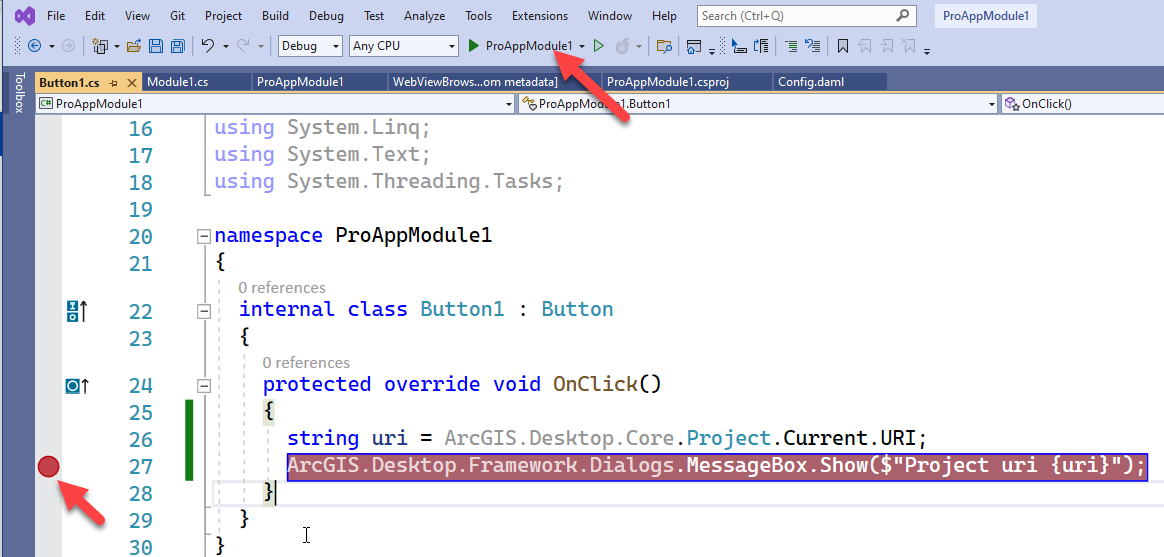Open the Any CPU platform dropdown
This screenshot has width=1164, height=557.
click(404, 46)
